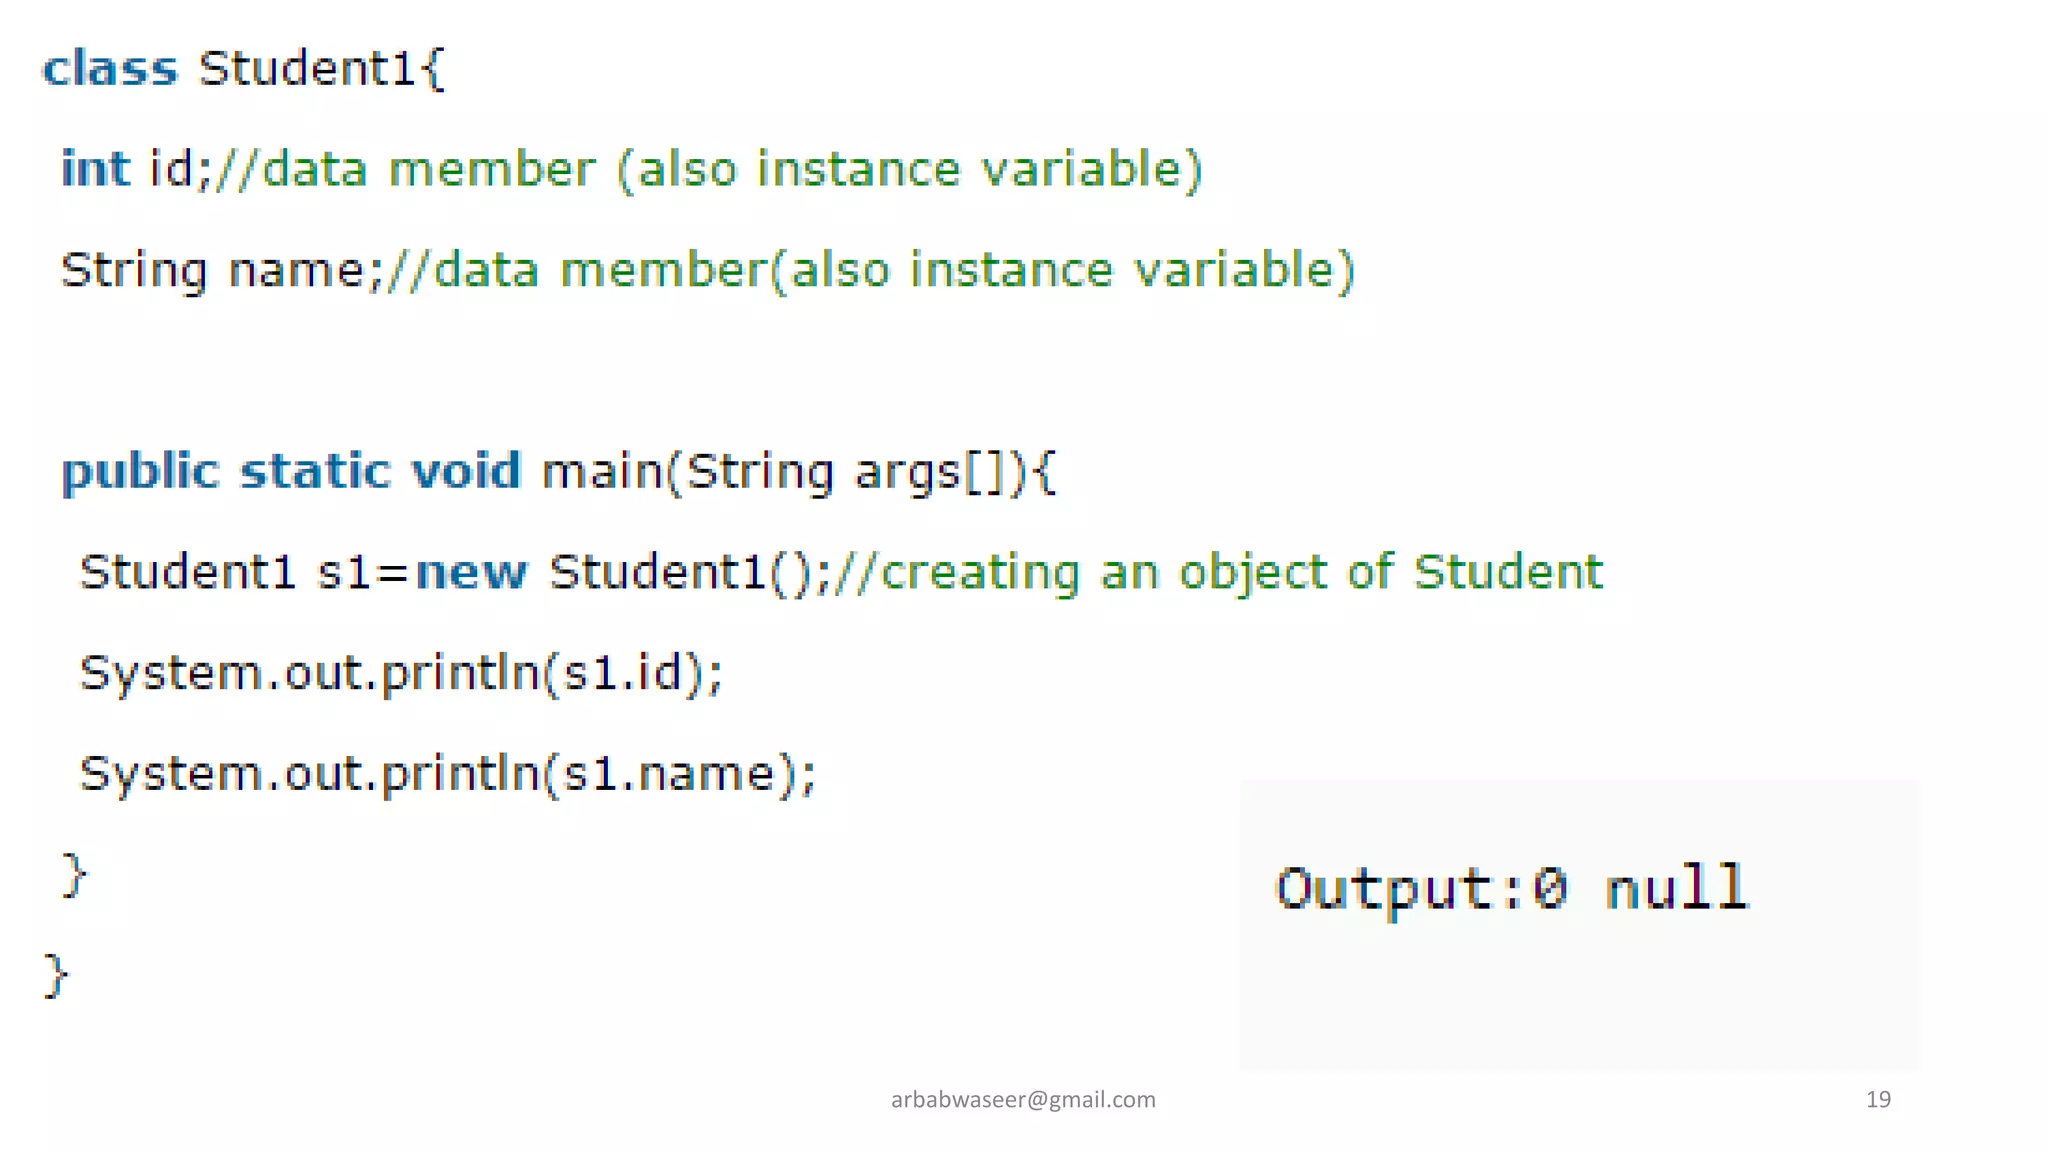This screenshot has width=2048, height=1152.
Task: Click the arbabwaseer@gmail.com email footer
Action: pyautogui.click(x=1023, y=1100)
